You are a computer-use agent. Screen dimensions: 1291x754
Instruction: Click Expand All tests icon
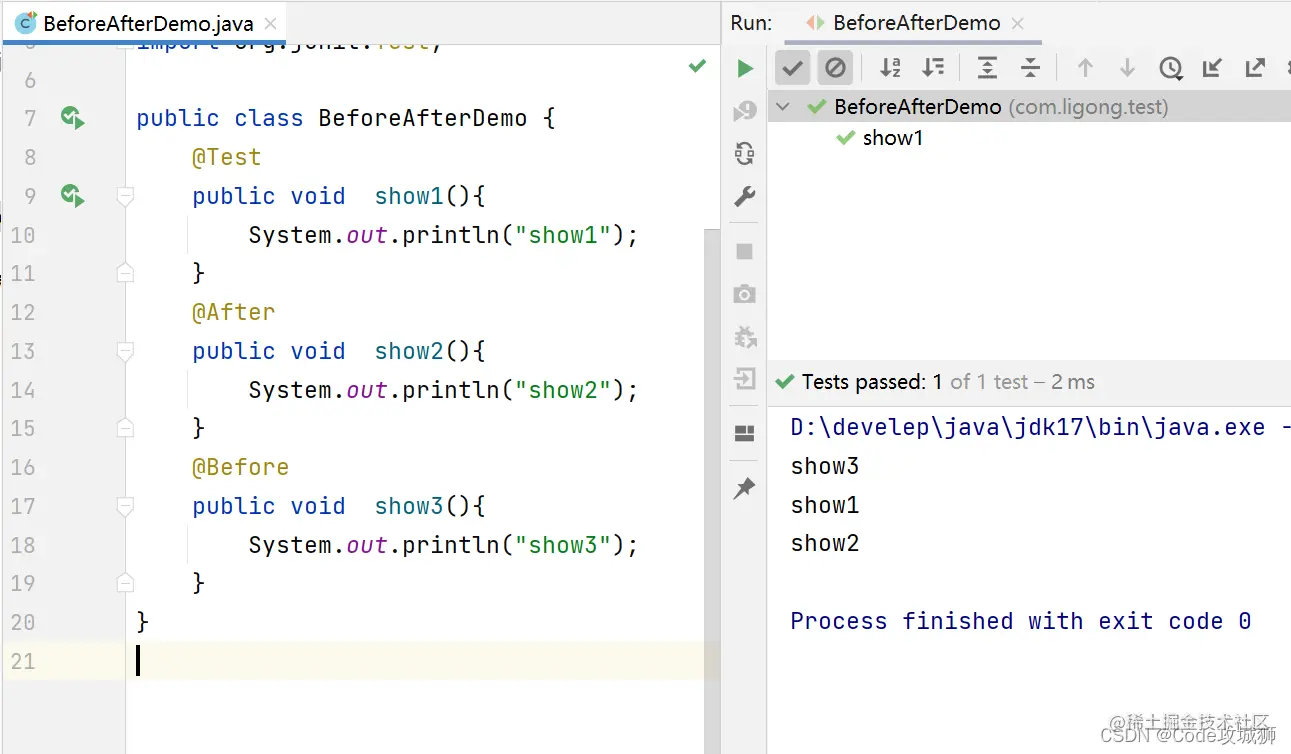[987, 68]
